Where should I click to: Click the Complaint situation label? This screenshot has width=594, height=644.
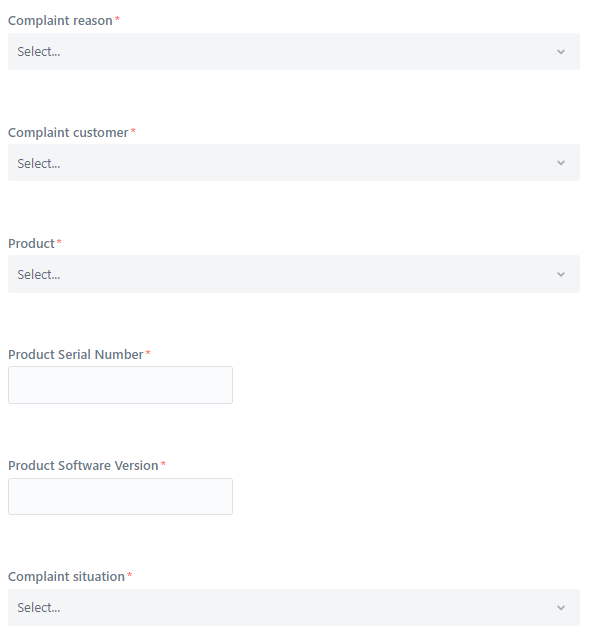[x=66, y=577]
